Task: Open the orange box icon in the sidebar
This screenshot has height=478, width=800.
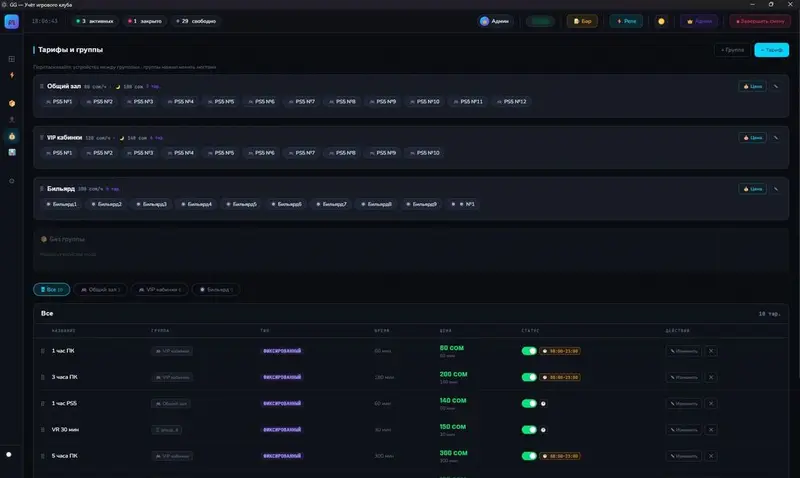Action: (x=12, y=103)
